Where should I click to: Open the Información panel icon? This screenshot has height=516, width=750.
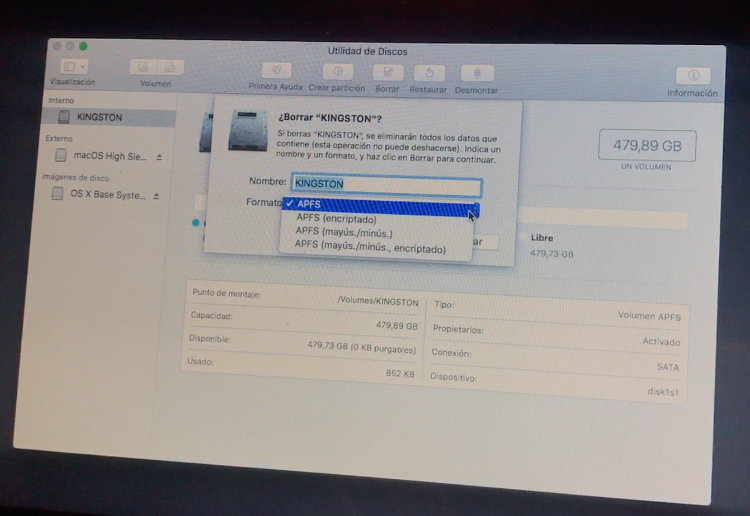point(692,77)
